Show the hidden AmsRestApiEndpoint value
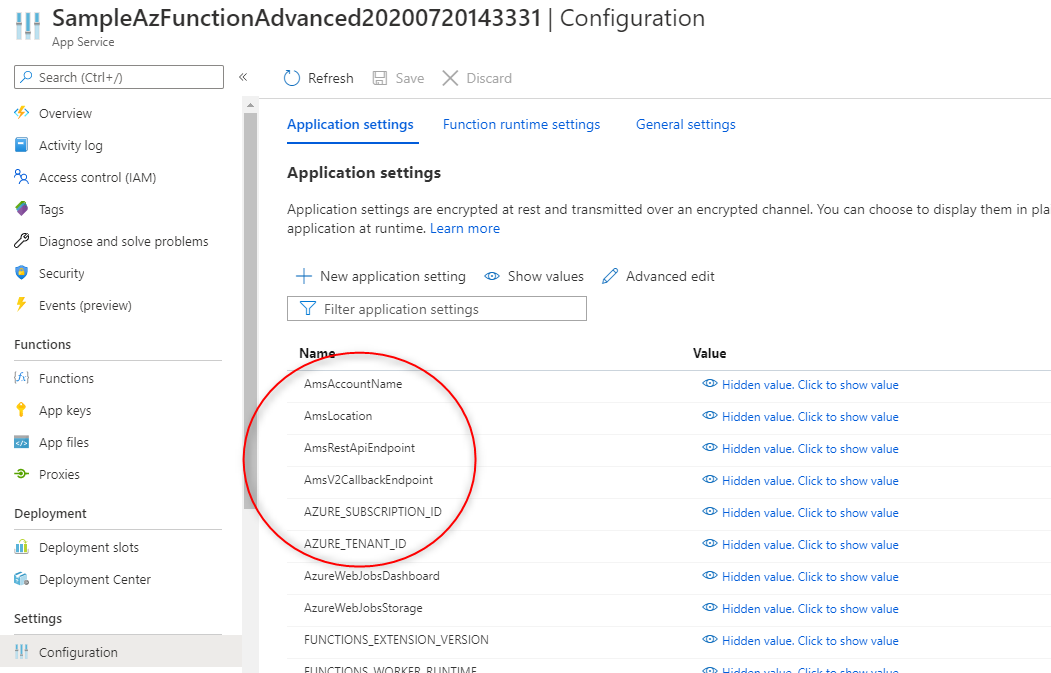Image resolution: width=1051 pixels, height=673 pixels. click(x=800, y=448)
